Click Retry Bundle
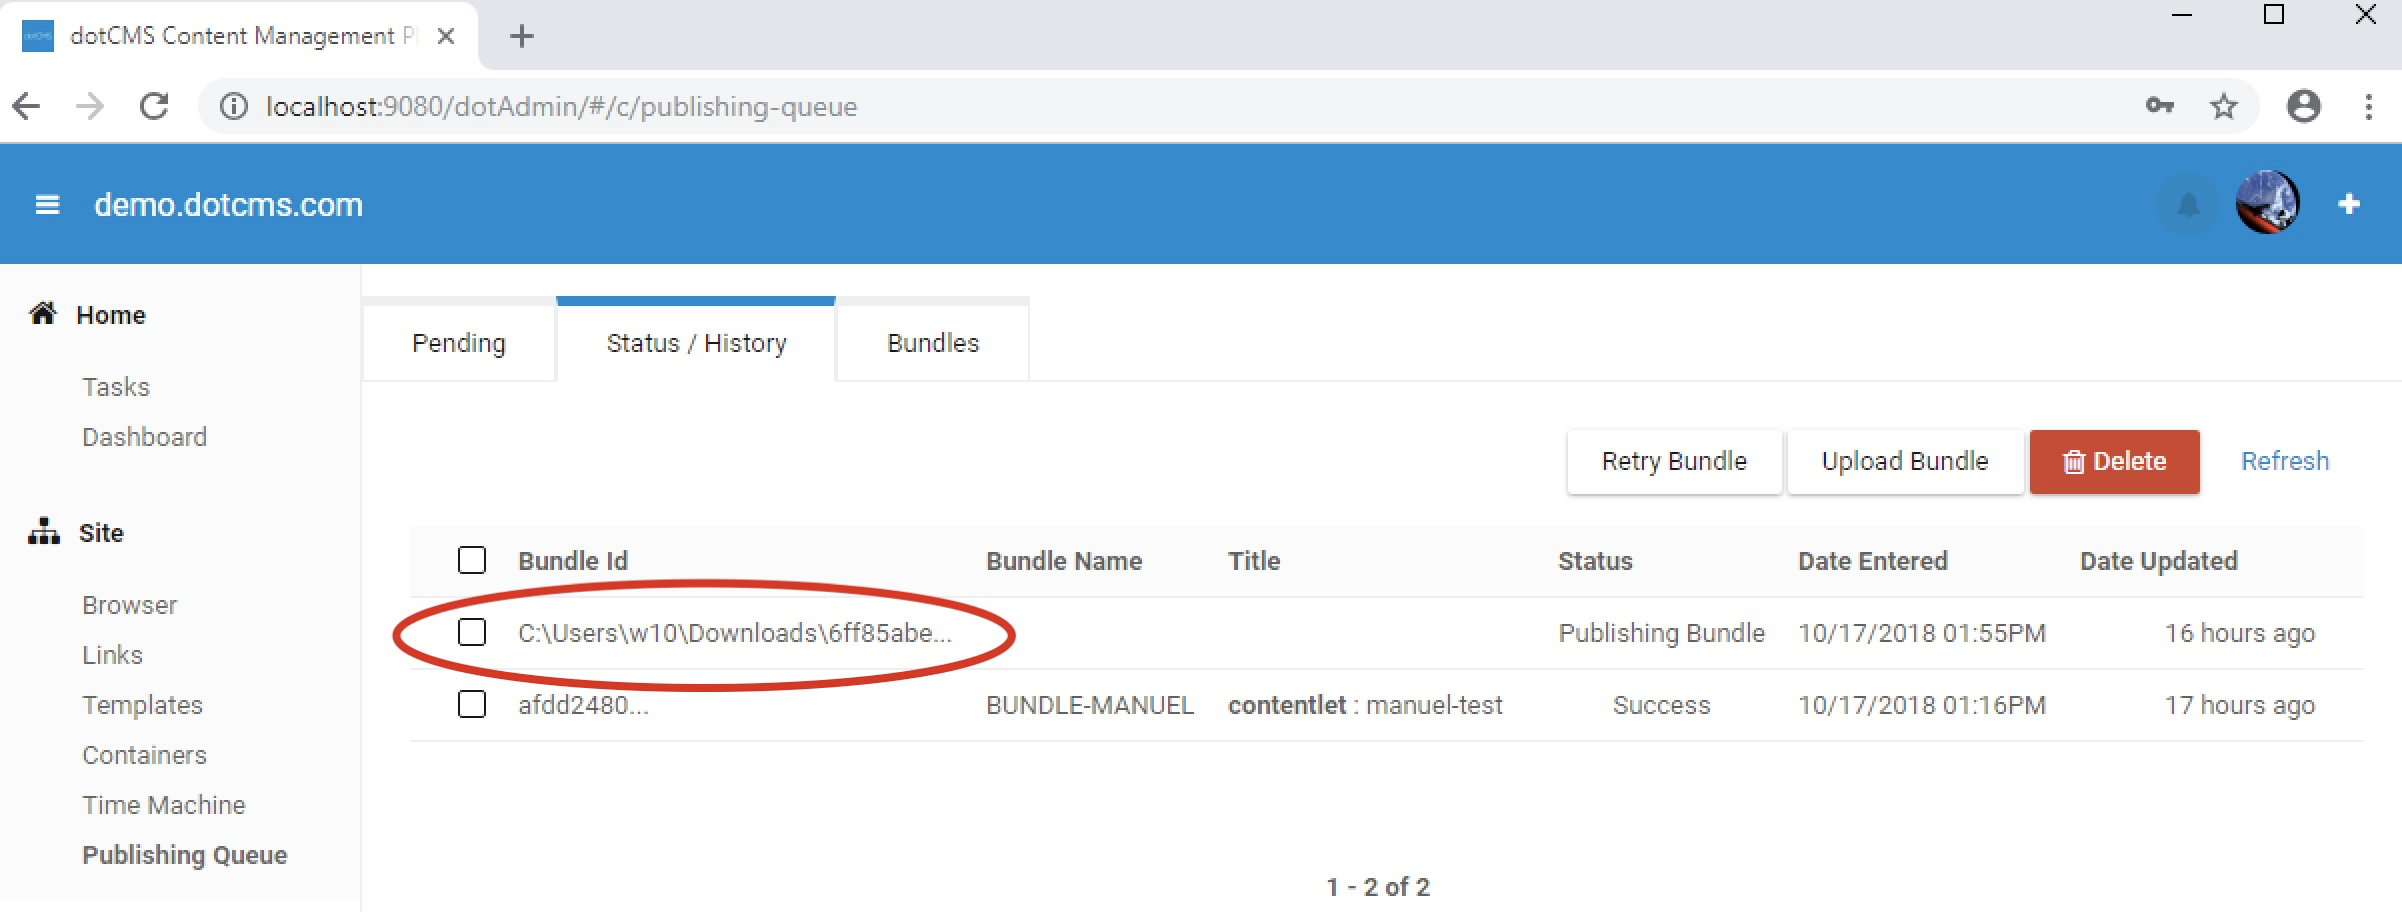2402x912 pixels. [x=1673, y=461]
